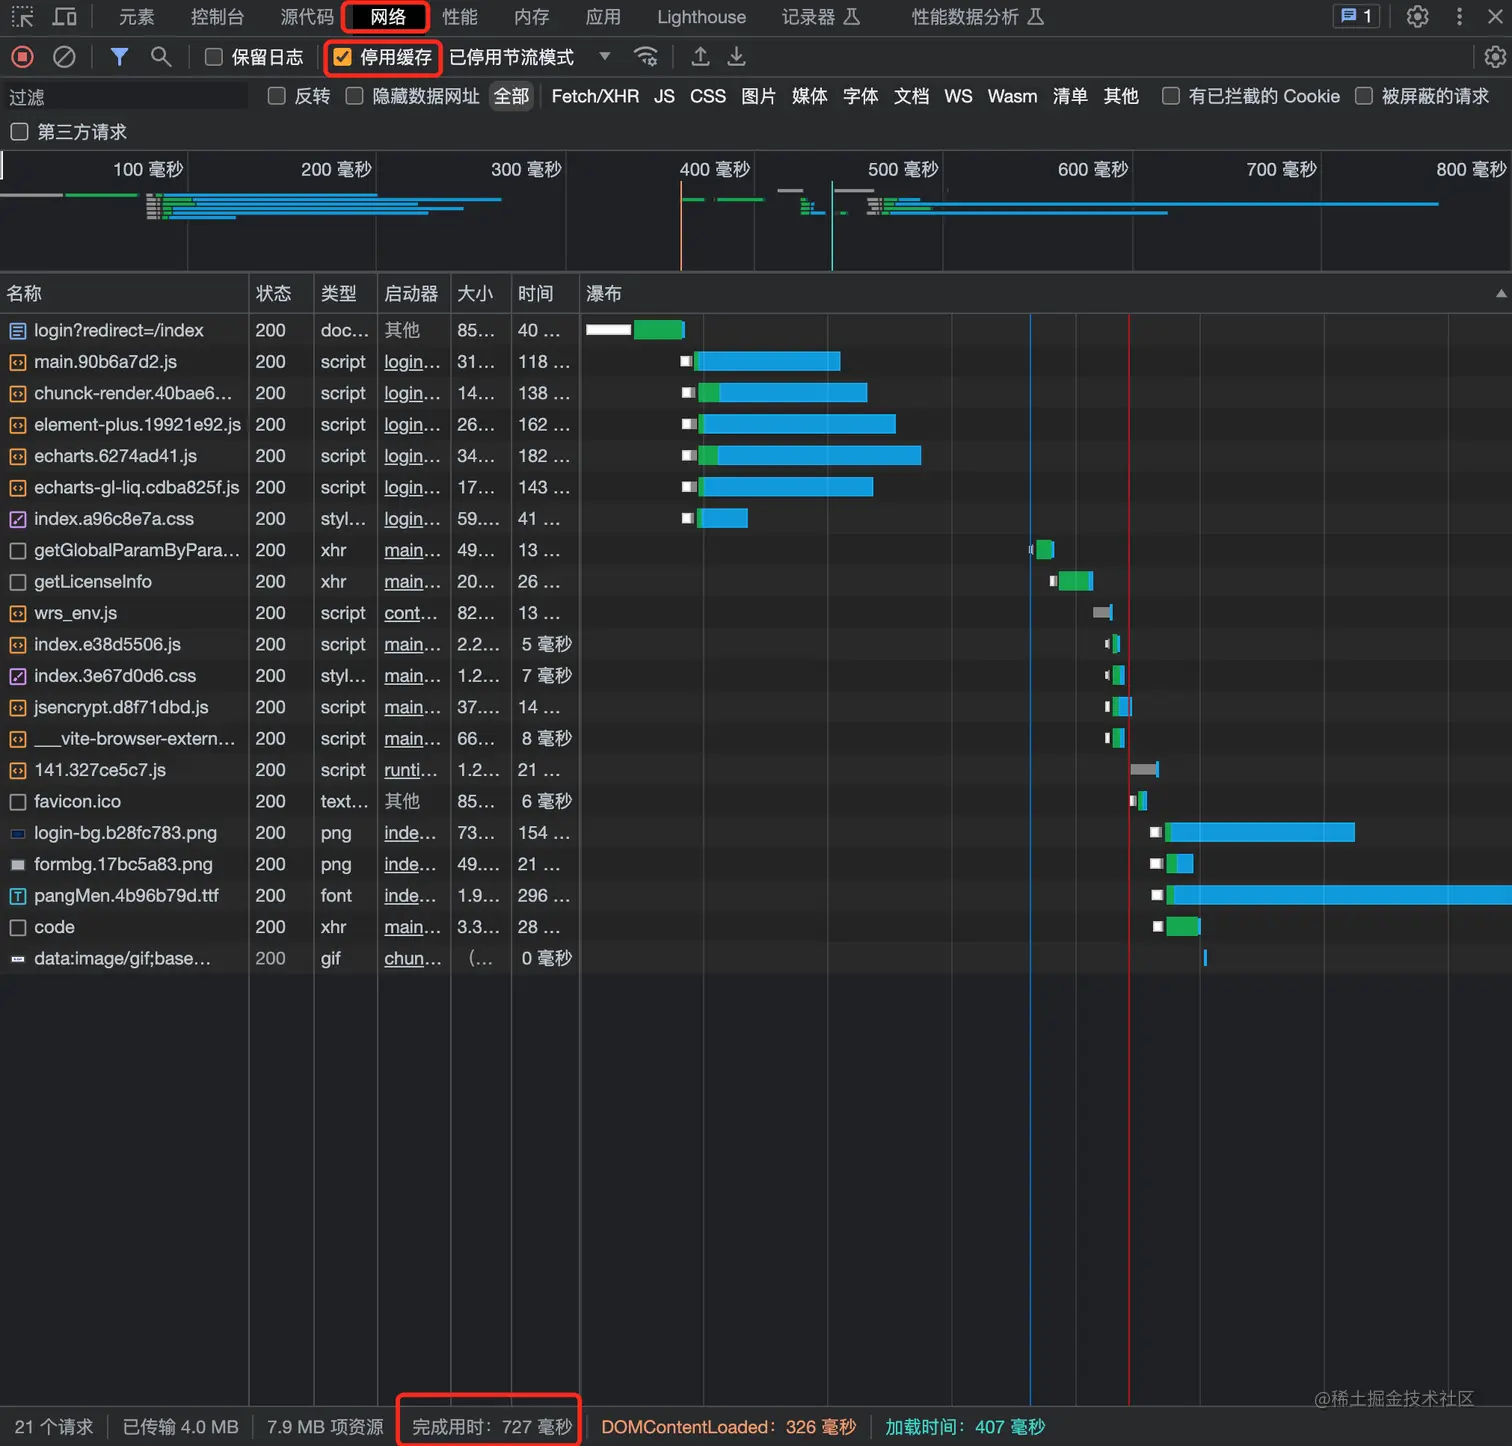
Task: Sort by the 状态 column header
Action: point(281,293)
